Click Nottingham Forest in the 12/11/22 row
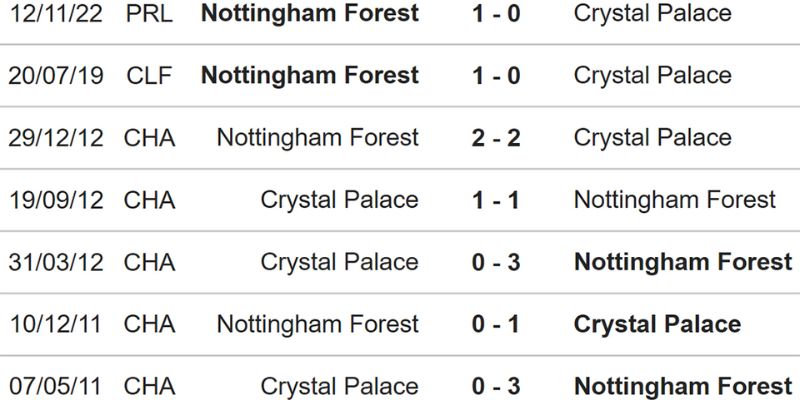Image resolution: width=800 pixels, height=400 pixels. (x=310, y=14)
